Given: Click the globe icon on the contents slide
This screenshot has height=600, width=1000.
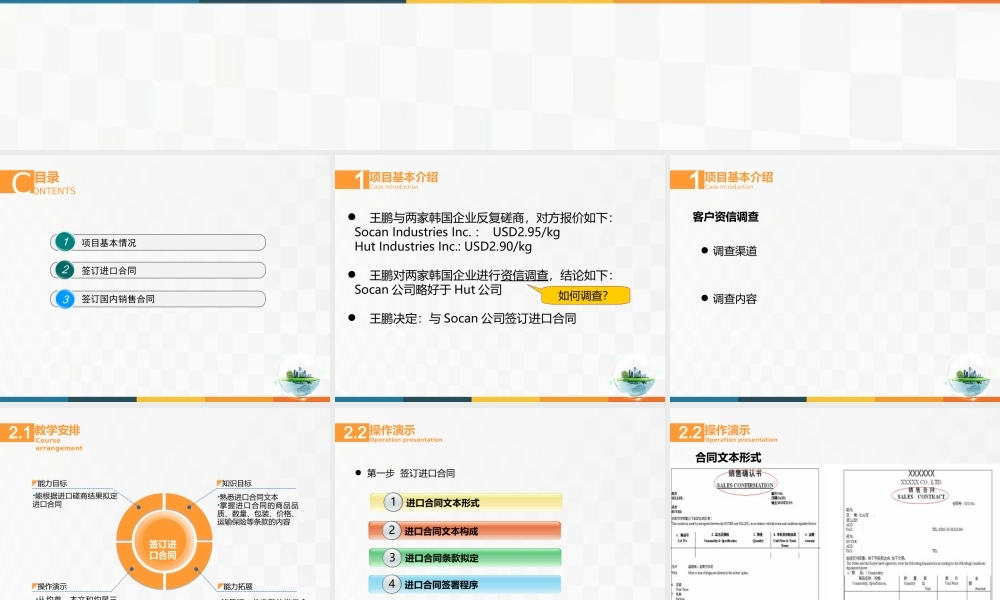Looking at the screenshot, I should tap(300, 375).
